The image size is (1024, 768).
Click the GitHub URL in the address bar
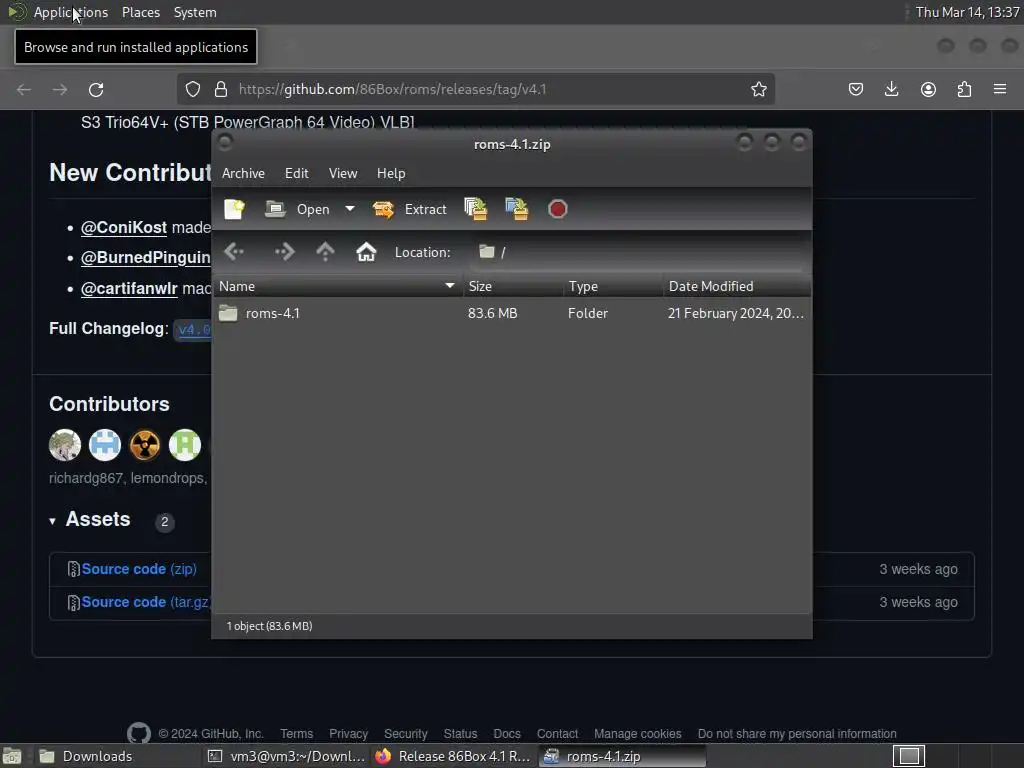[x=392, y=89]
